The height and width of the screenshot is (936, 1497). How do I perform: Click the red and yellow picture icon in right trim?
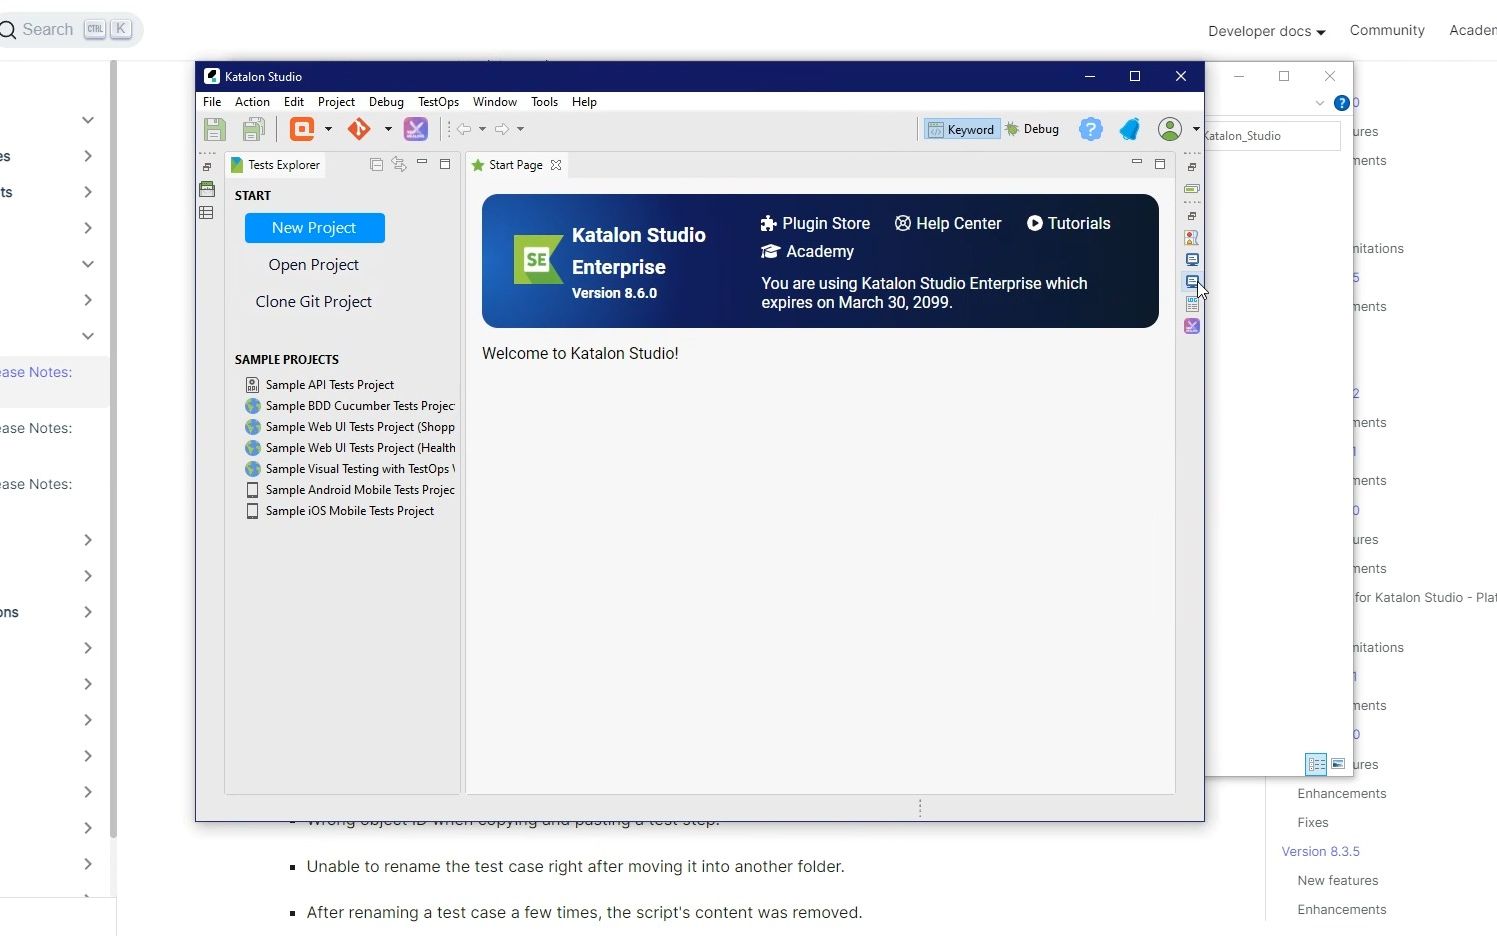click(1192, 238)
